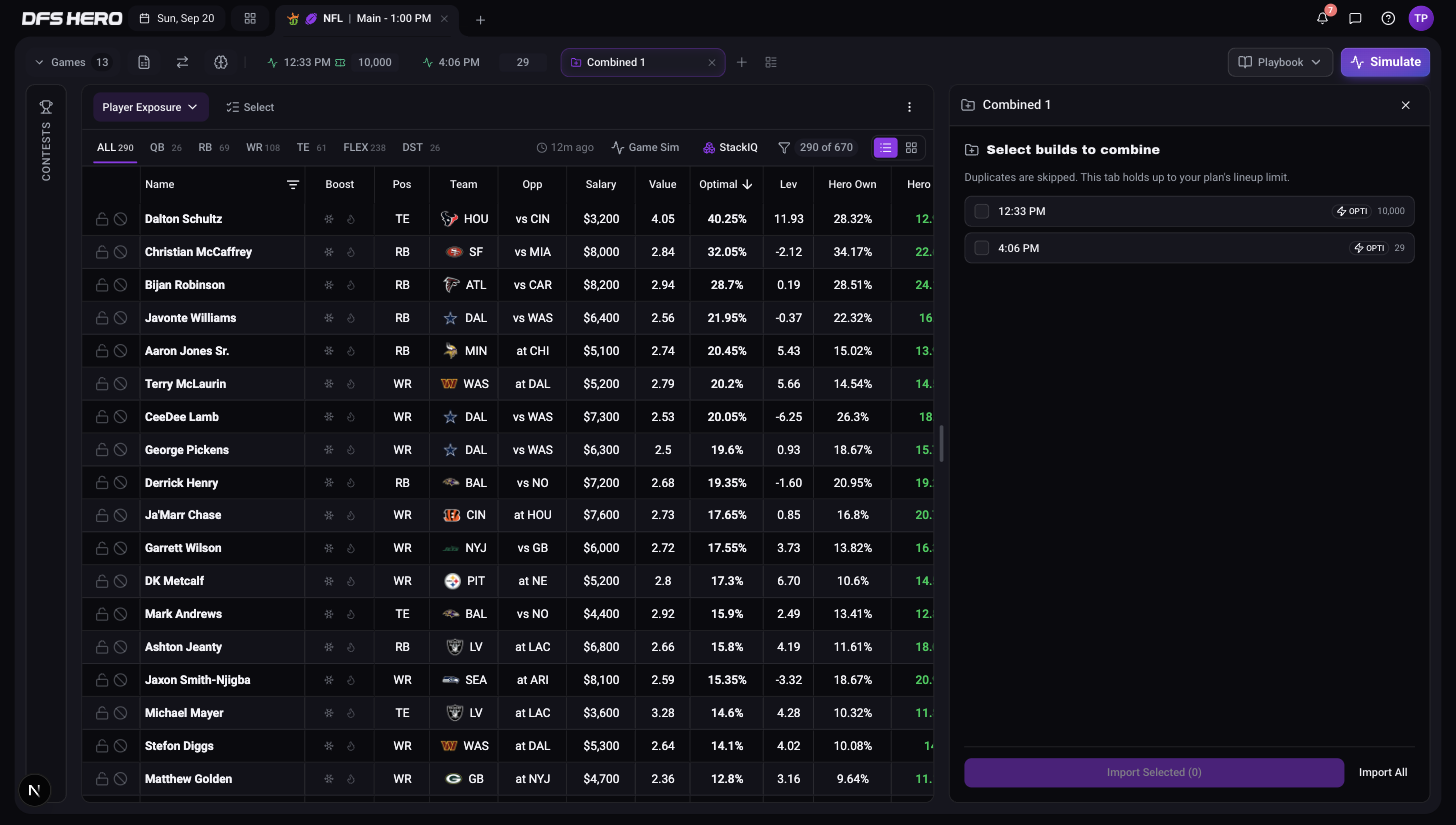Switch to the FLEX position tab
The height and width of the screenshot is (825, 1456).
[x=364, y=147]
